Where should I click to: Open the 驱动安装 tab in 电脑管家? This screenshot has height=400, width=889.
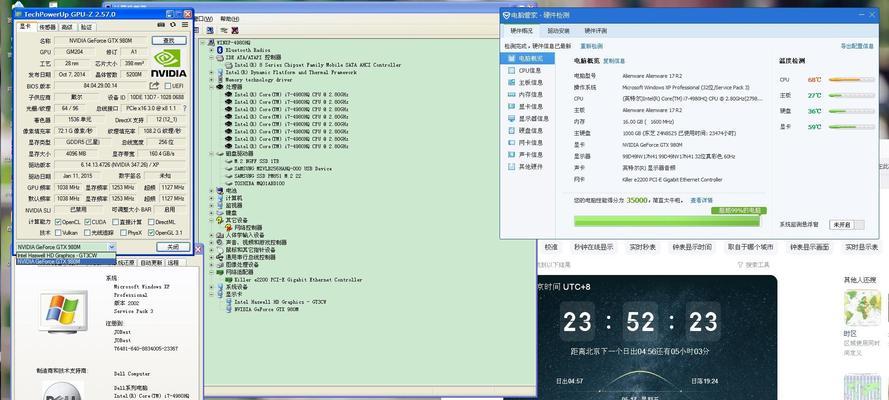(558, 31)
